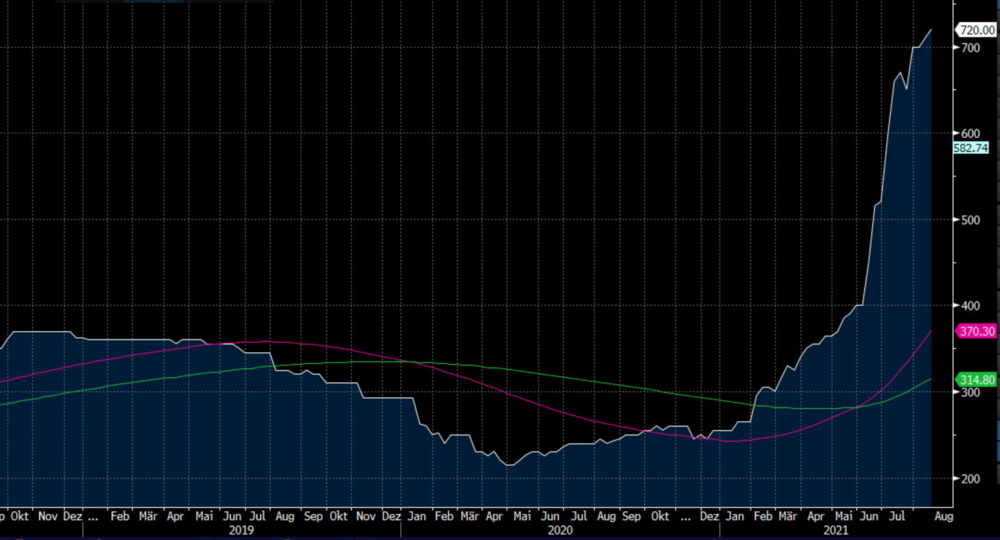This screenshot has height=540, width=1000.
Task: Click the 300 tick on price axis
Action: point(970,392)
